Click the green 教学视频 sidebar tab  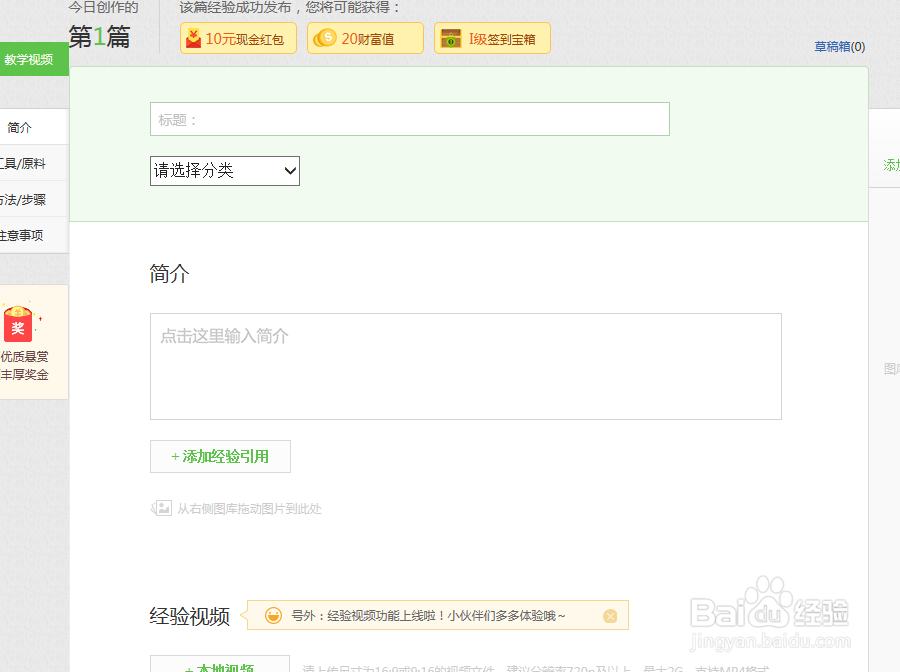click(x=29, y=58)
